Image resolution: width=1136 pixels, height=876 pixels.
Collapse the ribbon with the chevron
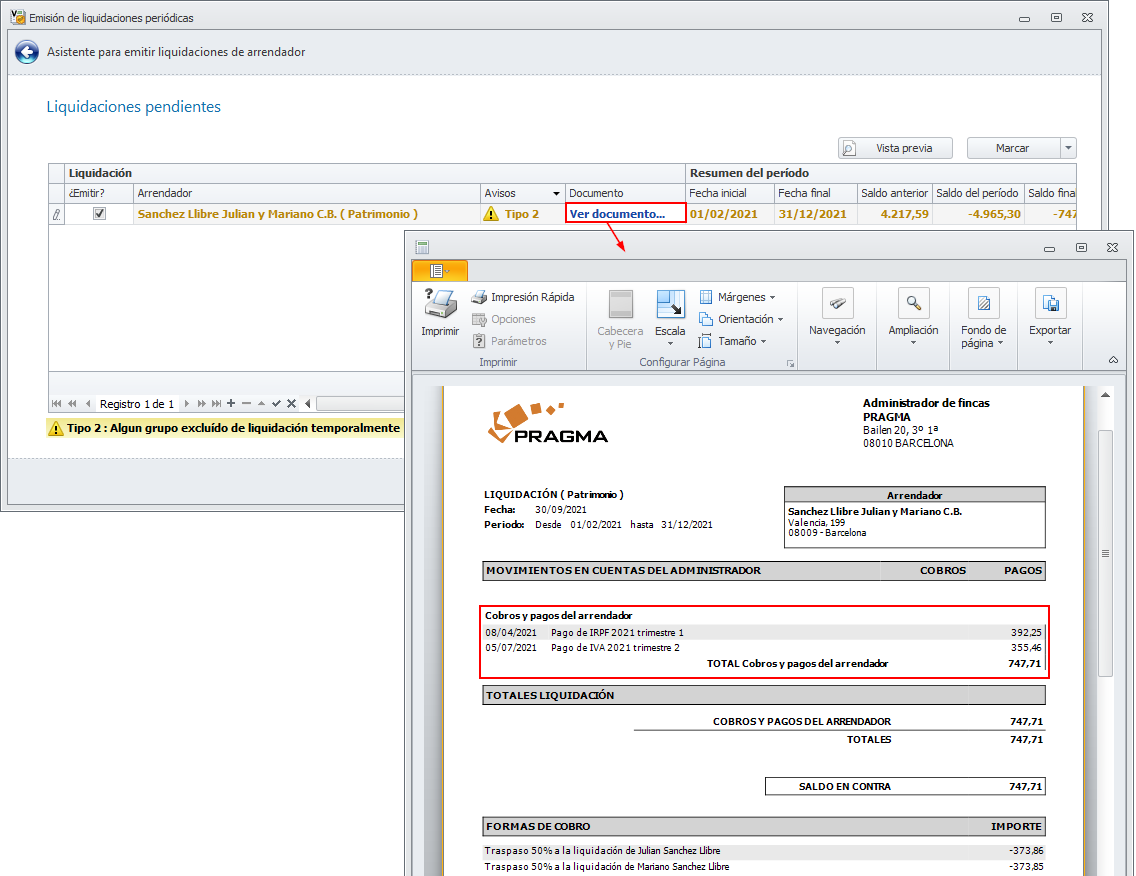click(x=1114, y=360)
